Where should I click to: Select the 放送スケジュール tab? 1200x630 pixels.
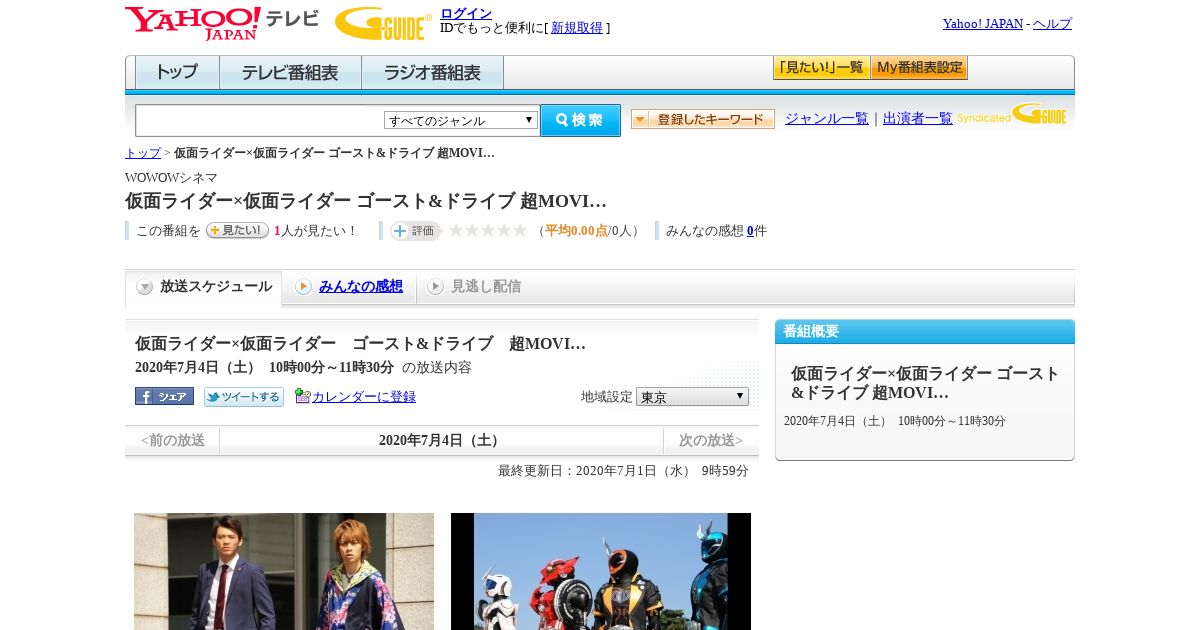pyautogui.click(x=204, y=287)
